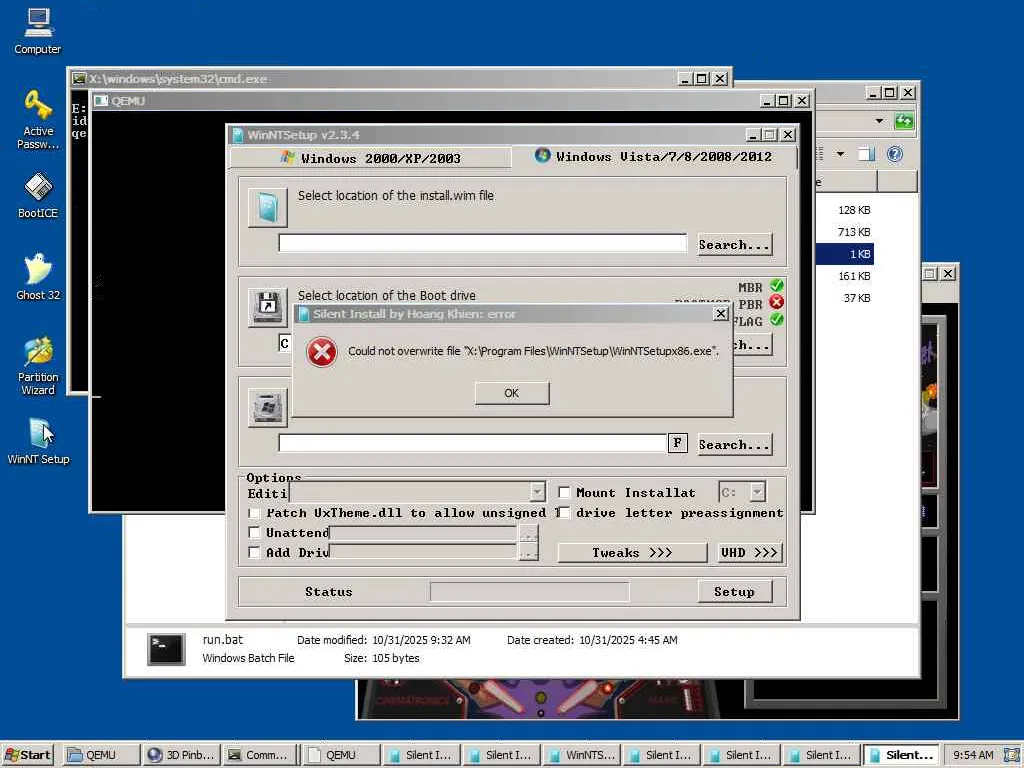Screen dimensions: 1024x768
Task: Click the MBR green check status icon
Action: pyautogui.click(x=776, y=286)
